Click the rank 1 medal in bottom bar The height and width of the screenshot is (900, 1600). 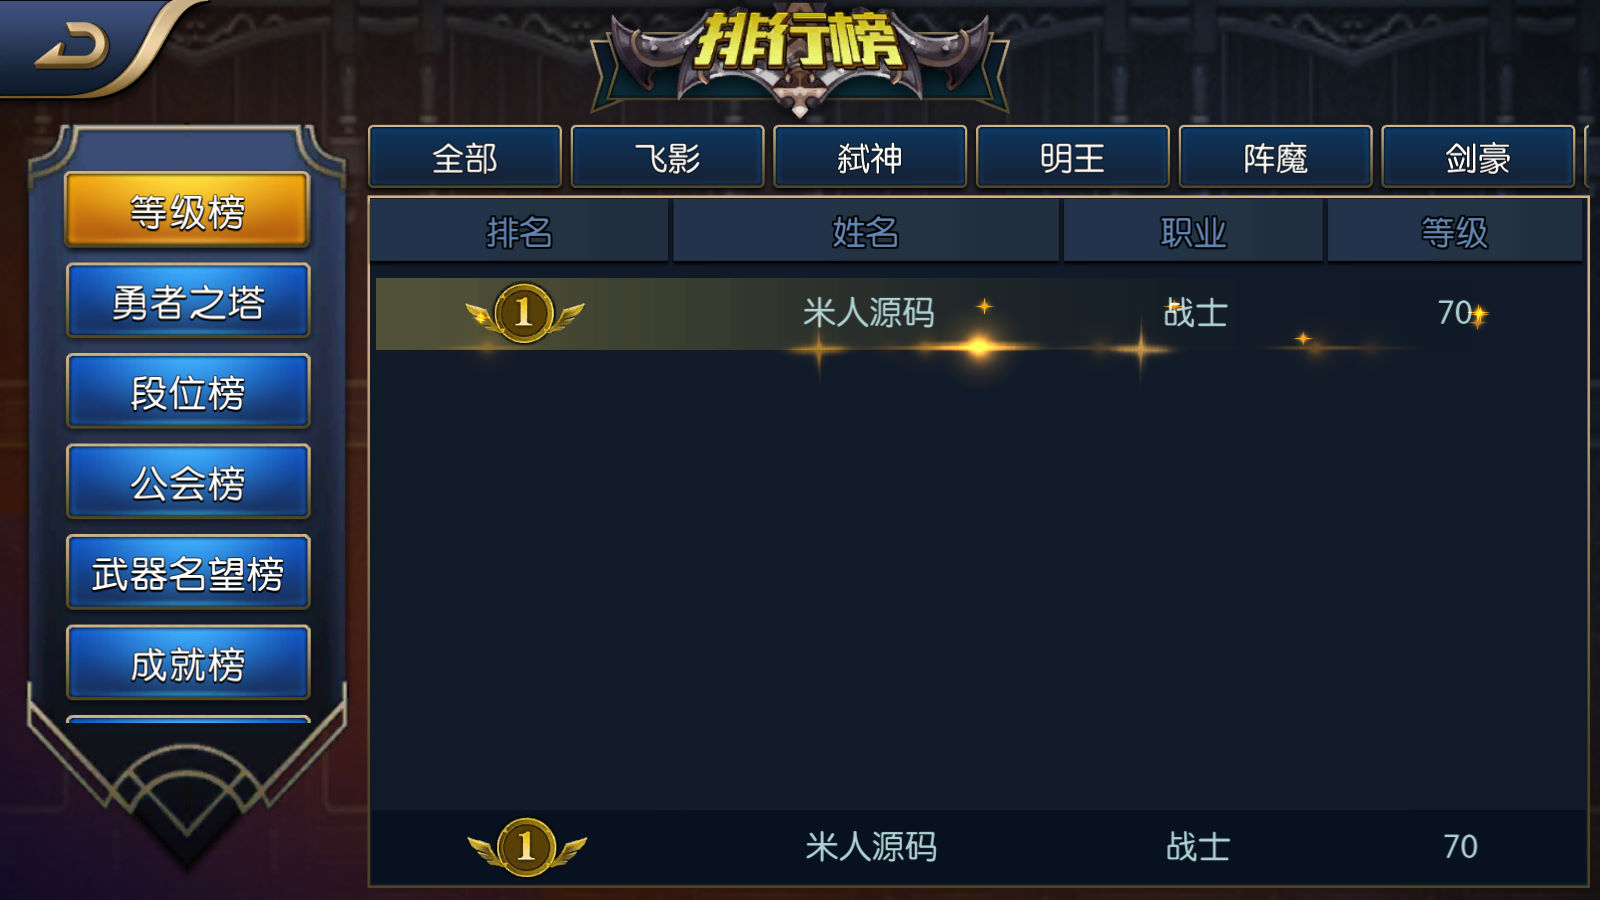pos(527,847)
